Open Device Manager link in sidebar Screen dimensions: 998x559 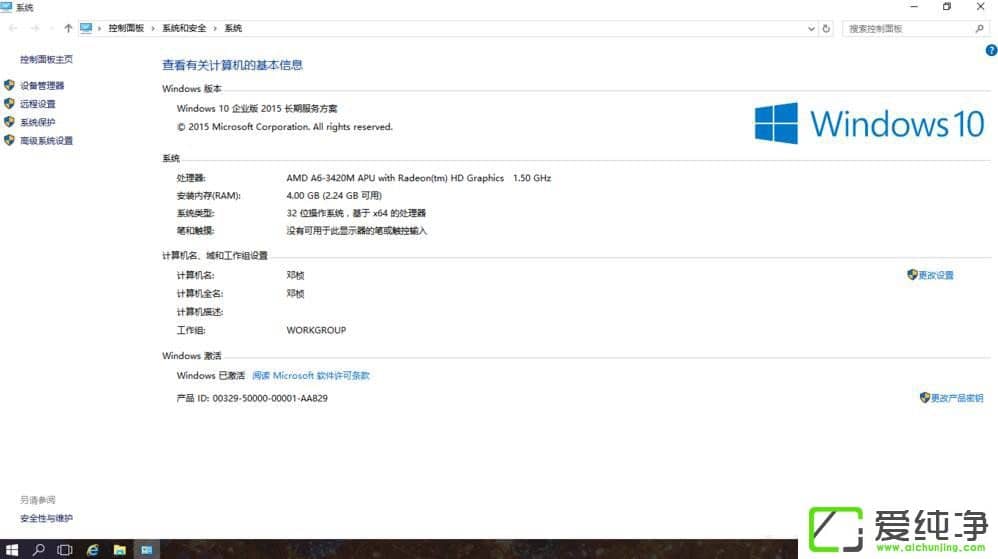coord(42,85)
